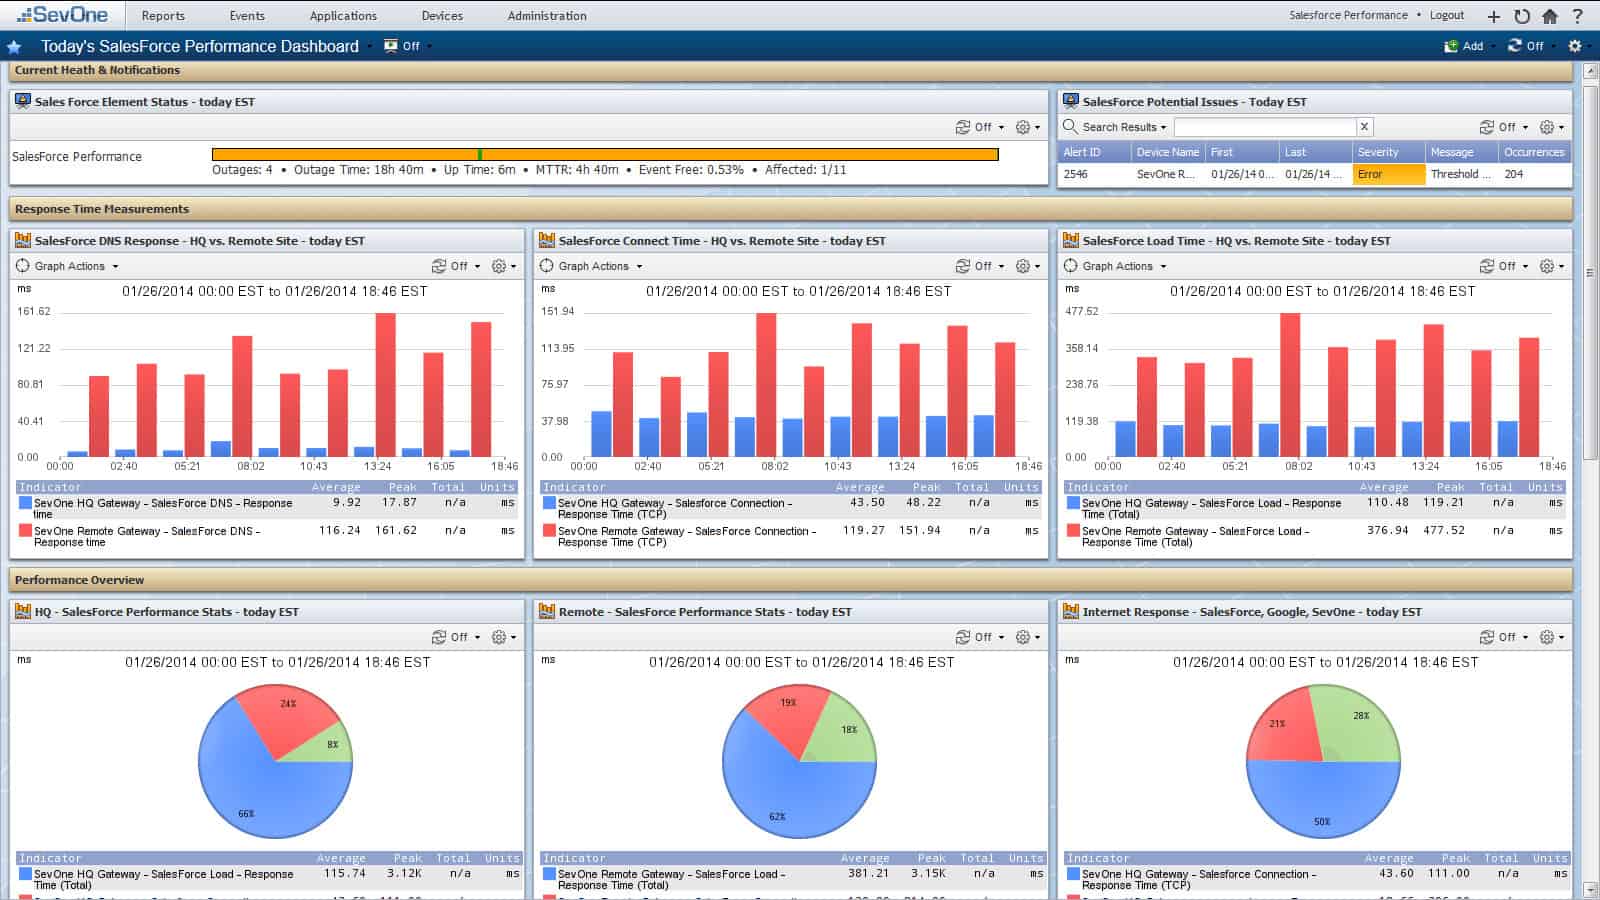1600x900 pixels.
Task: Open the Administration menu
Action: pyautogui.click(x=547, y=16)
